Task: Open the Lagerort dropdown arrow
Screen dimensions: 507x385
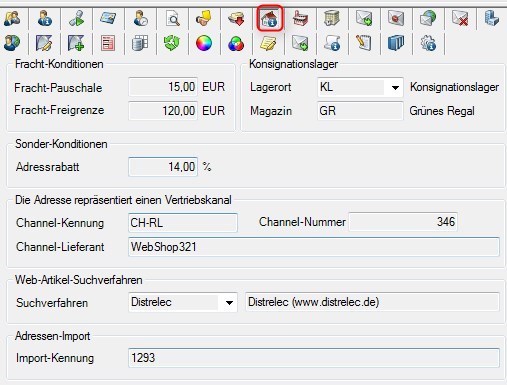Action: (x=395, y=88)
